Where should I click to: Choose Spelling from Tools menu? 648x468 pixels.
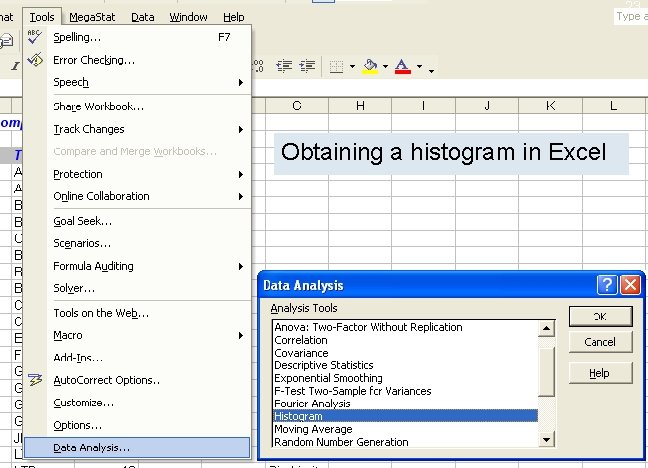click(x=137, y=37)
